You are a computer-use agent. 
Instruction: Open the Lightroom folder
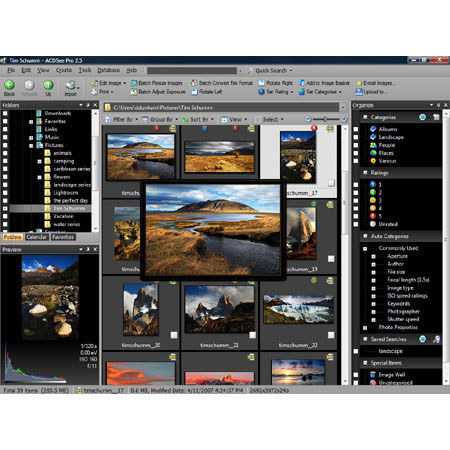click(66, 193)
